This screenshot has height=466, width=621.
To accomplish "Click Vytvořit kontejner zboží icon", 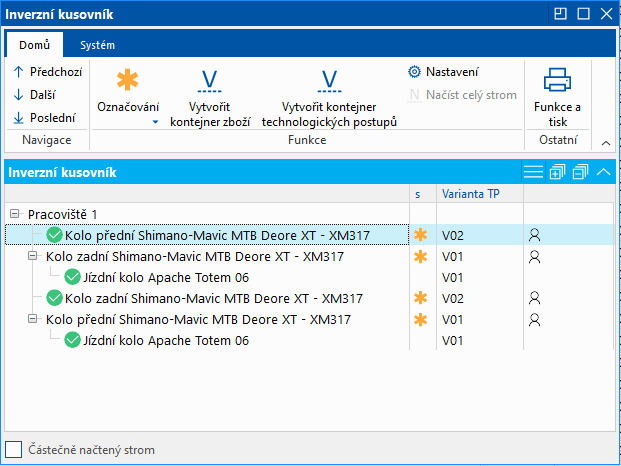I will click(209, 80).
